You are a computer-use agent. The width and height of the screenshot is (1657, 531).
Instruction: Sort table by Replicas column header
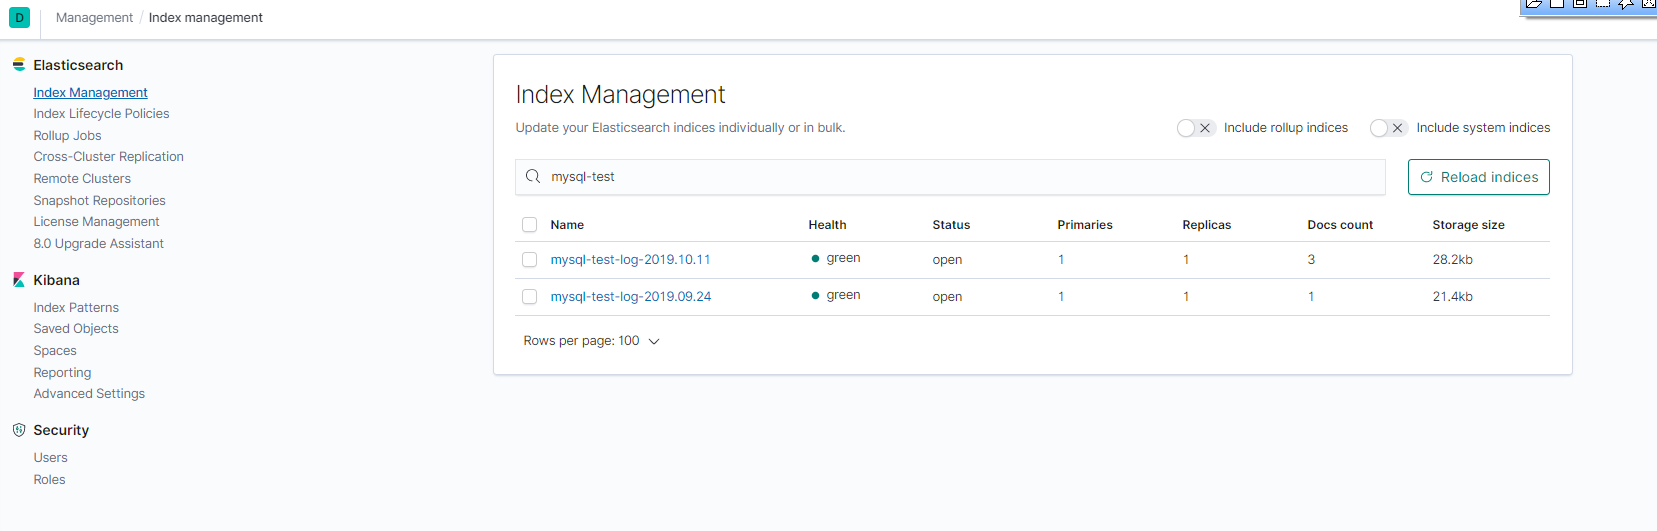pos(1206,225)
